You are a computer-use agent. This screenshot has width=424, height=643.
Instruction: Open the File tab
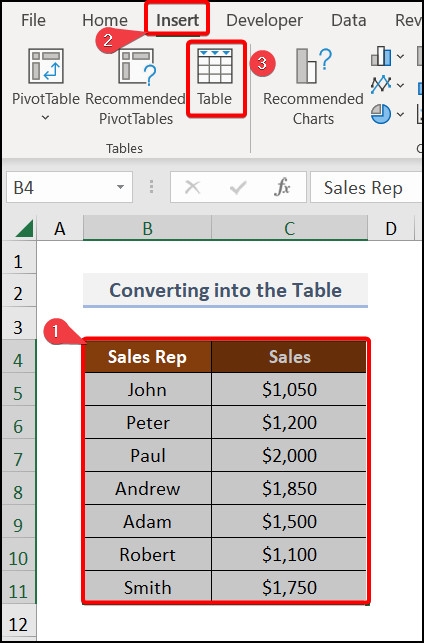[33, 20]
